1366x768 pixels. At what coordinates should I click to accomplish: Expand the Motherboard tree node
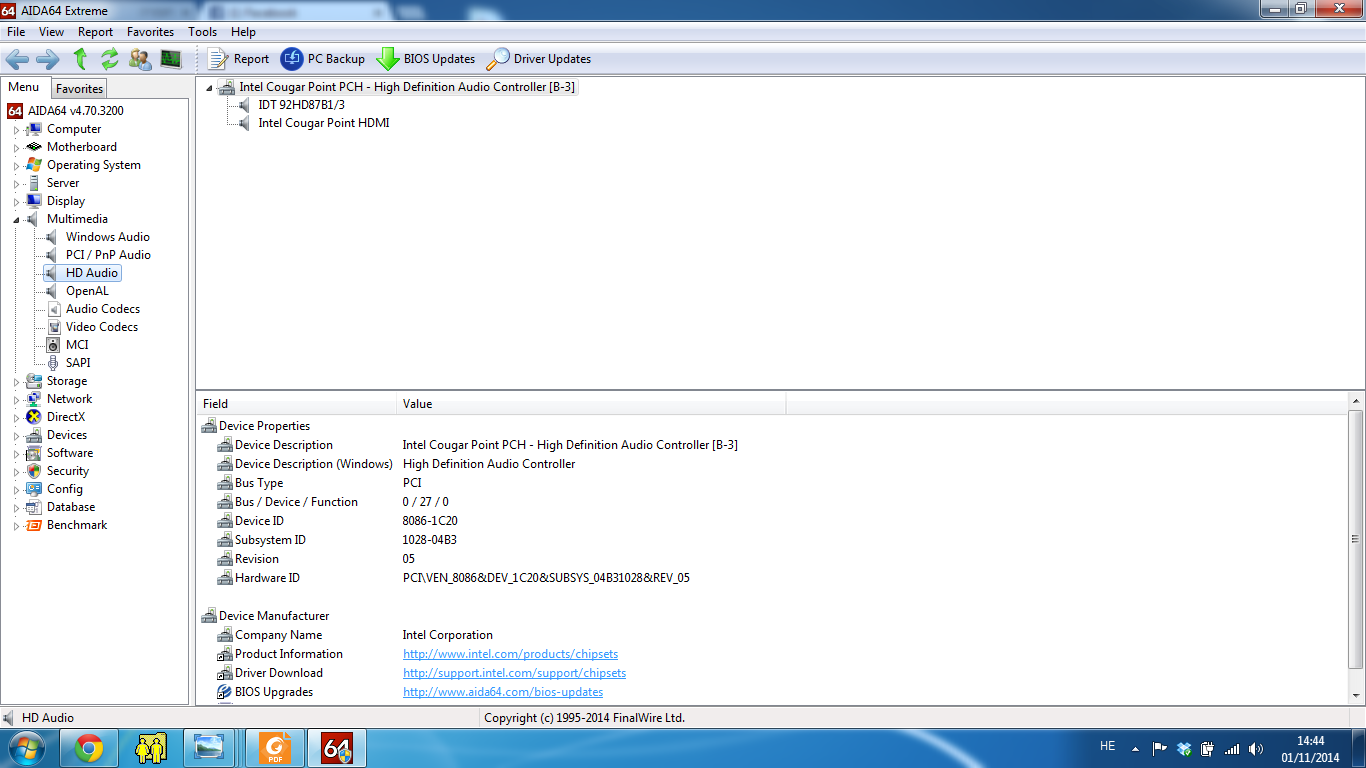coord(16,148)
